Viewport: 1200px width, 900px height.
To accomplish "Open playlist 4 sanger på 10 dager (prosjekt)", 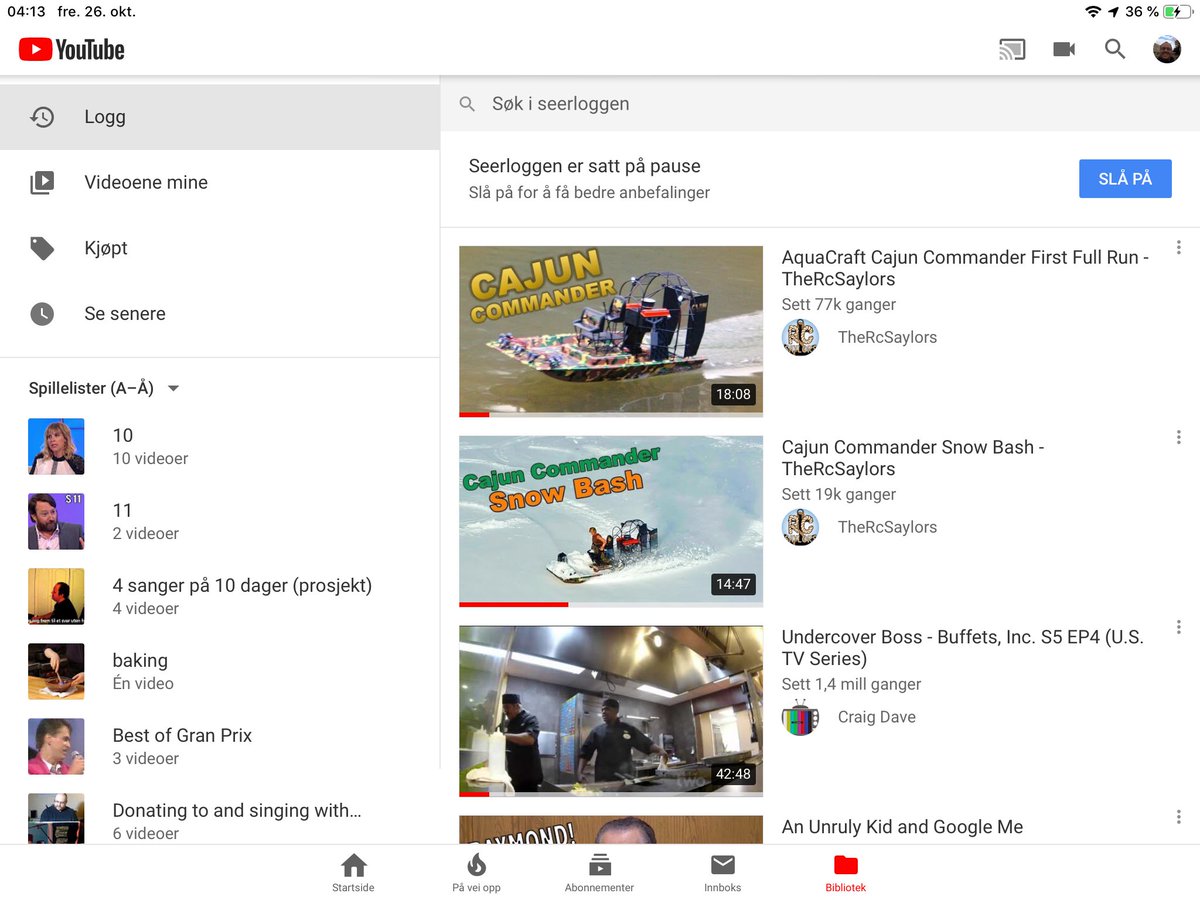I will pos(220,596).
